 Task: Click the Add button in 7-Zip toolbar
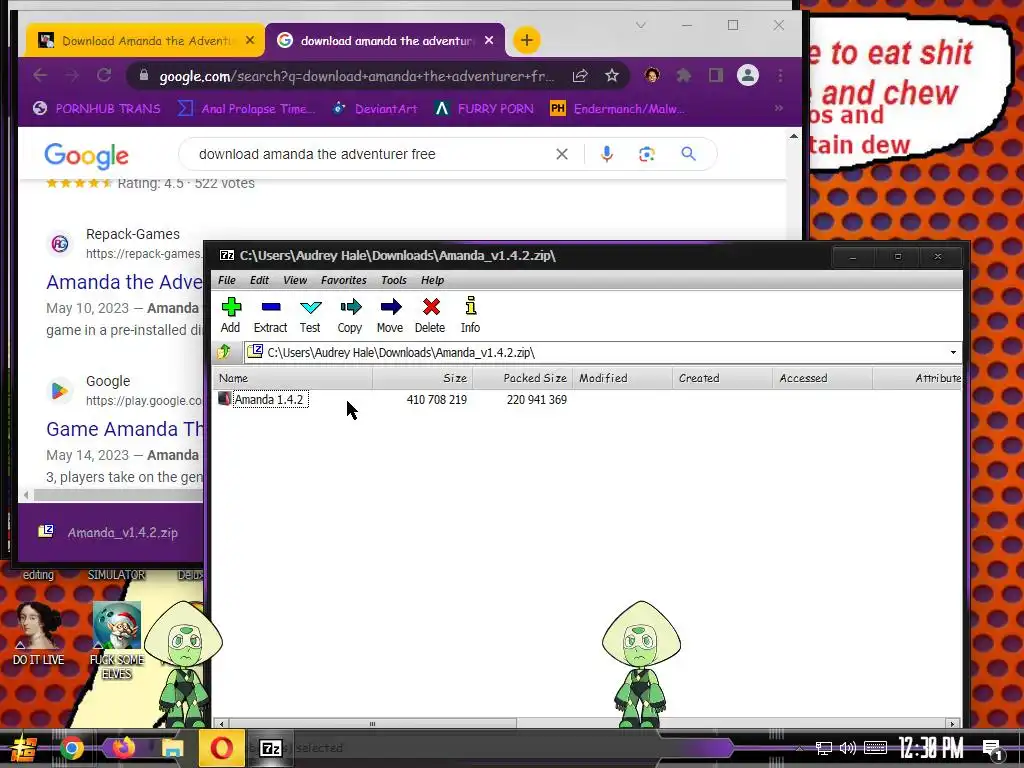click(x=231, y=315)
